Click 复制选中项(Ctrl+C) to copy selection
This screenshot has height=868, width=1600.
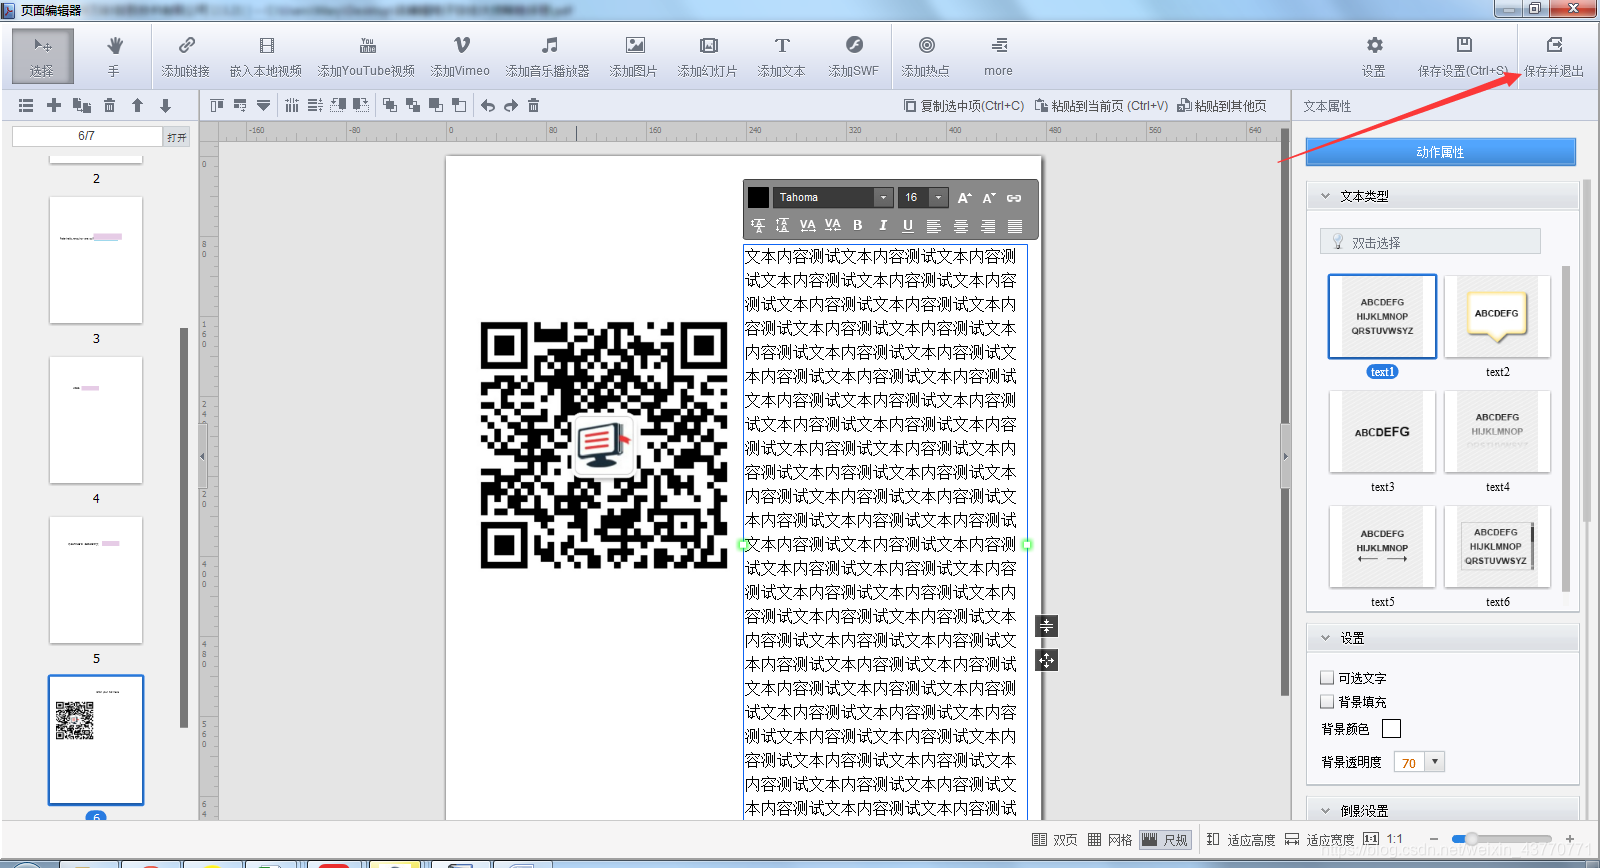click(964, 105)
